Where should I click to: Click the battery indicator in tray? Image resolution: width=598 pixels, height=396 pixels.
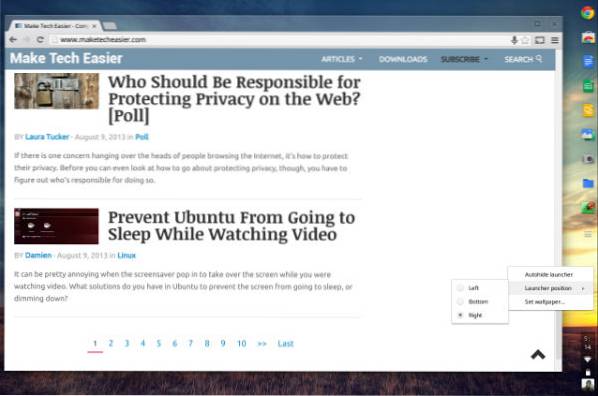coord(588,372)
